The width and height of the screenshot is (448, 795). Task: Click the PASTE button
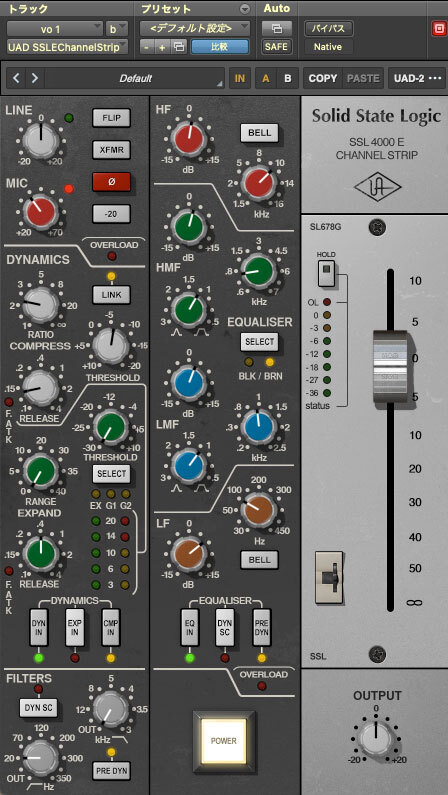[363, 79]
